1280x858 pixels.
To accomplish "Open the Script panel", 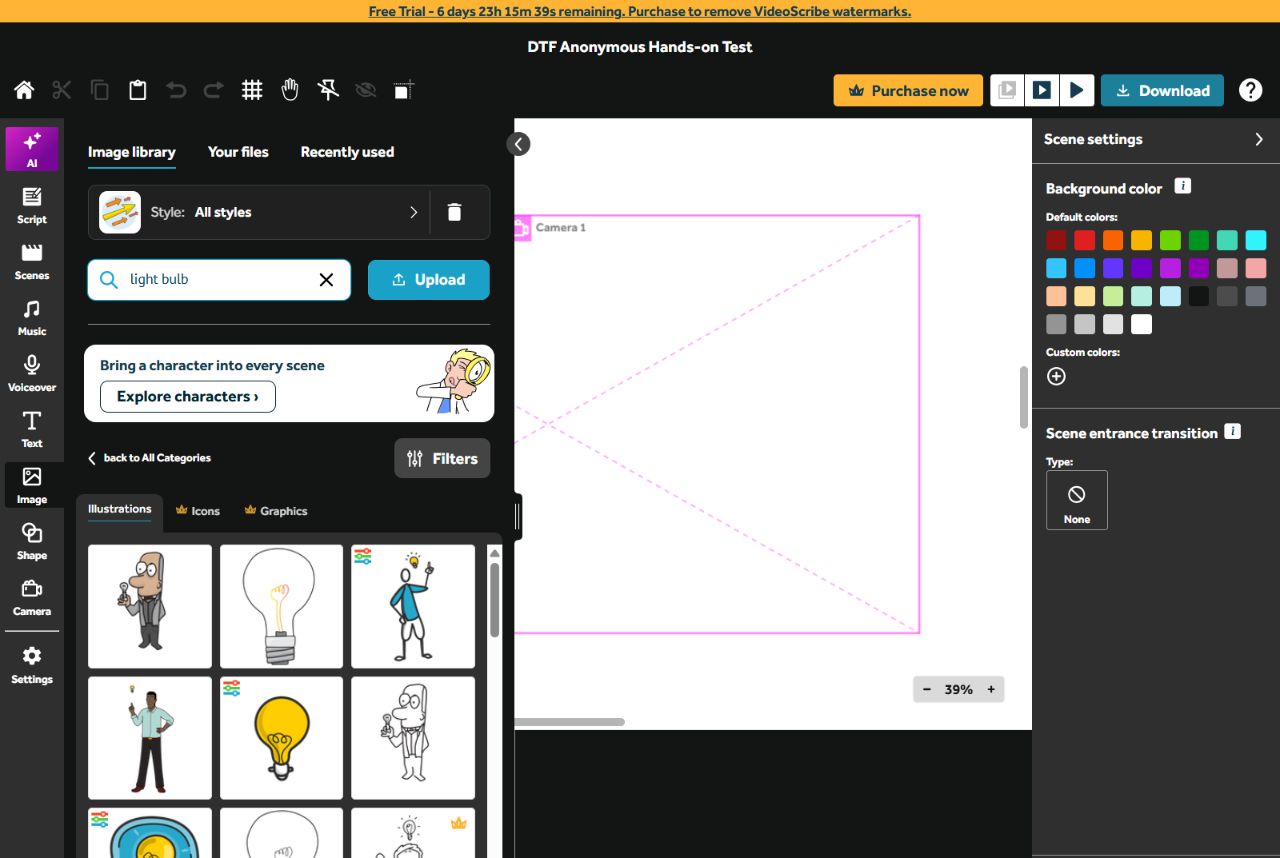I will click(x=32, y=205).
